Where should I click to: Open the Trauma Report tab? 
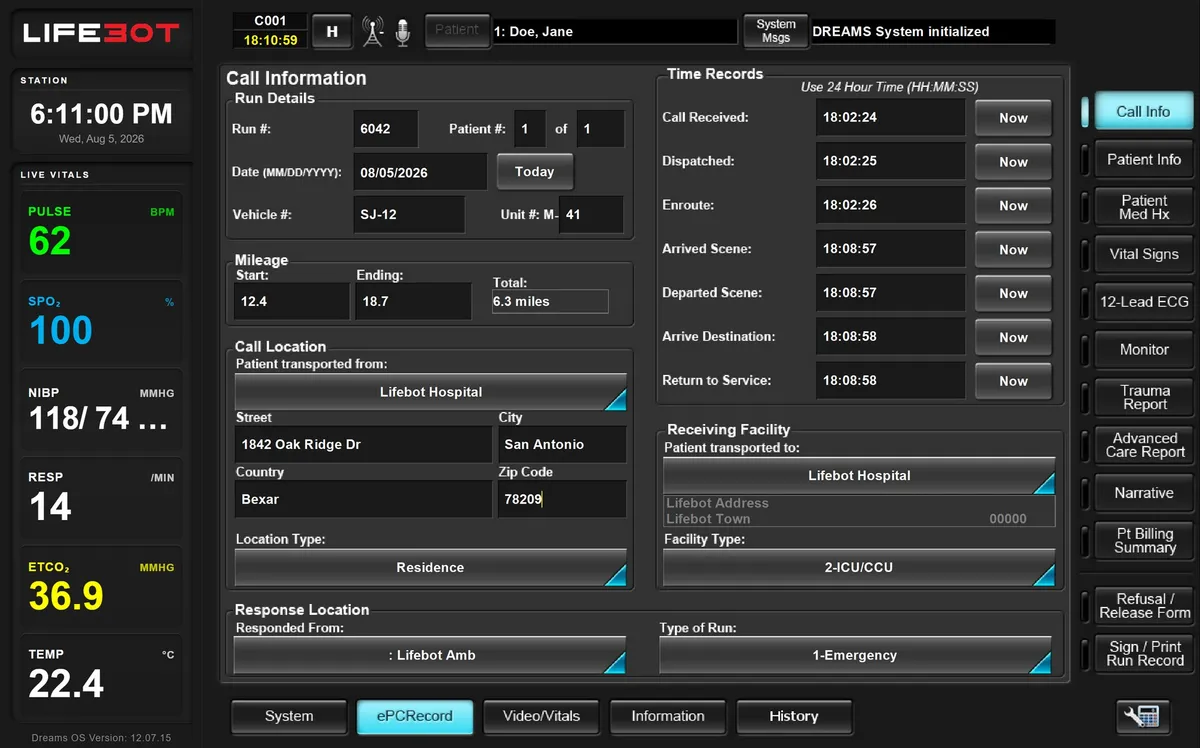[x=1144, y=397]
